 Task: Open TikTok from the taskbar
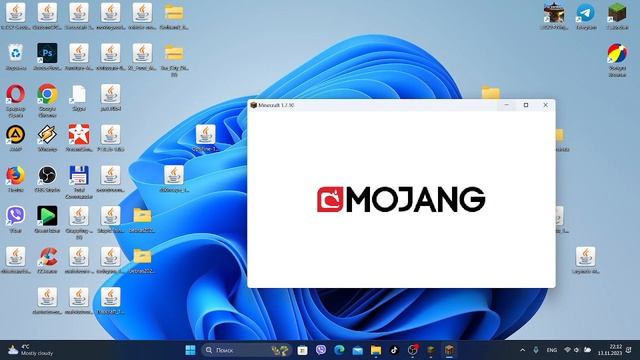click(394, 350)
